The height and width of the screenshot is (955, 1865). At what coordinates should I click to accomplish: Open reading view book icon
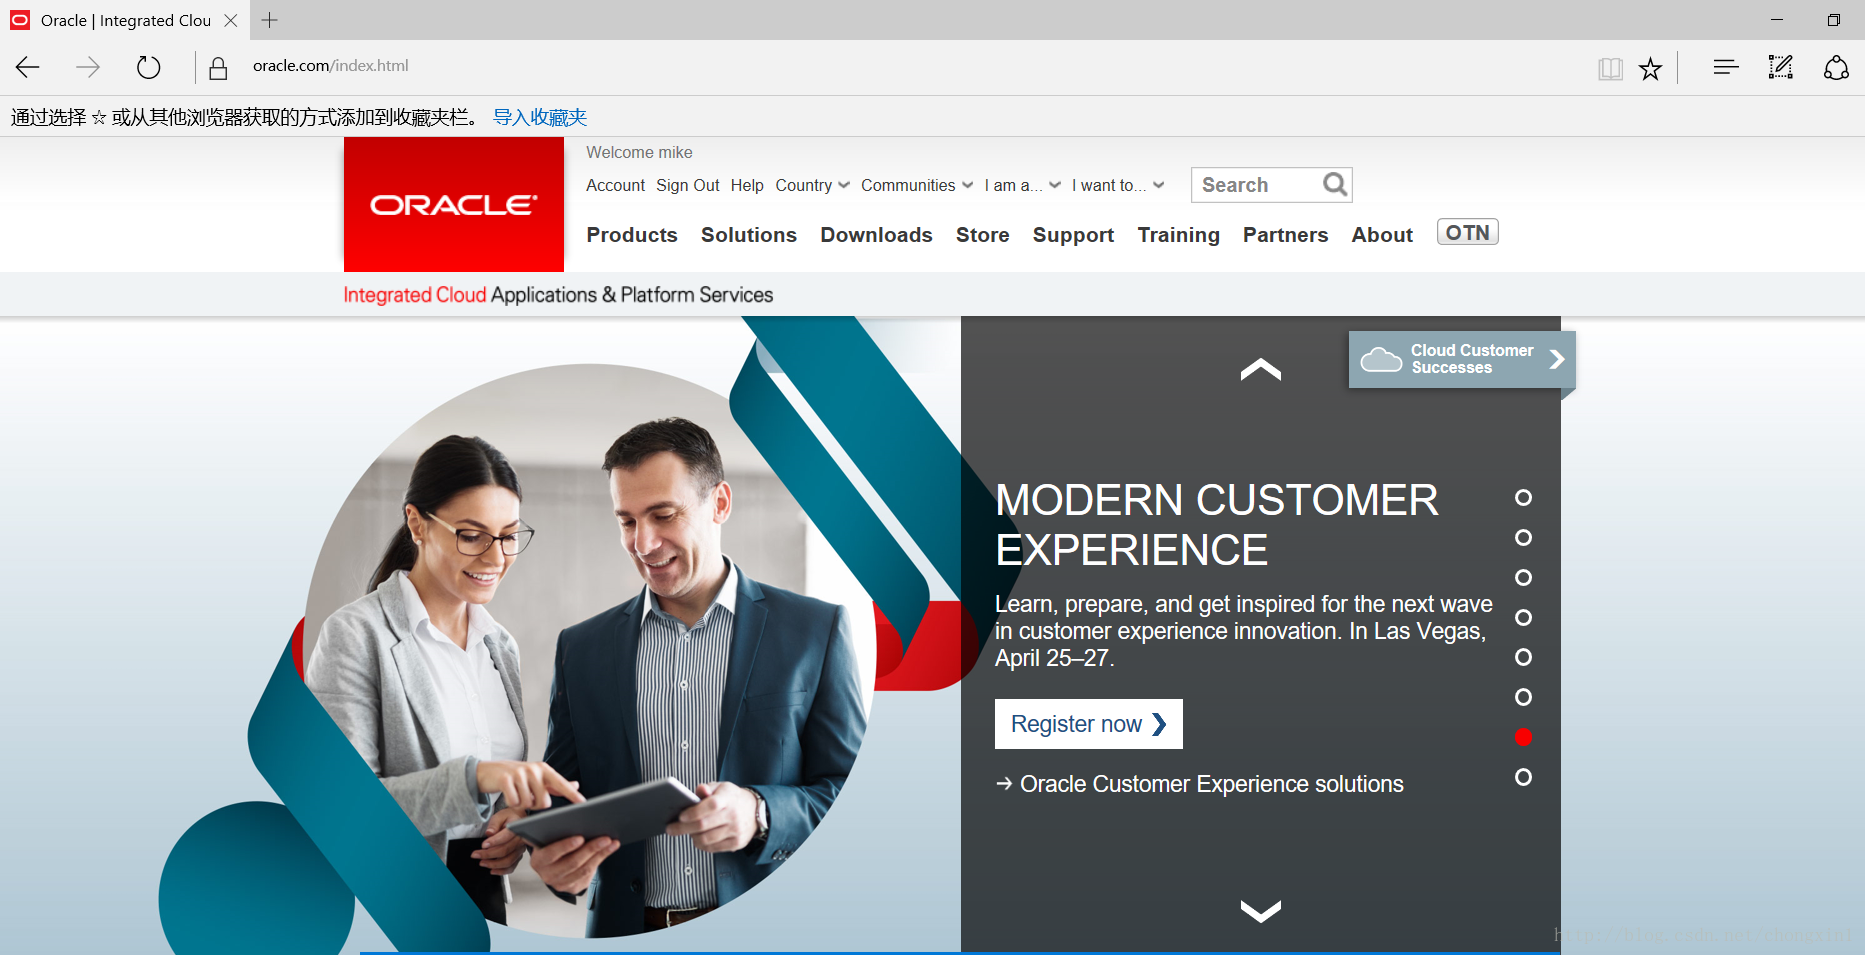pos(1610,68)
